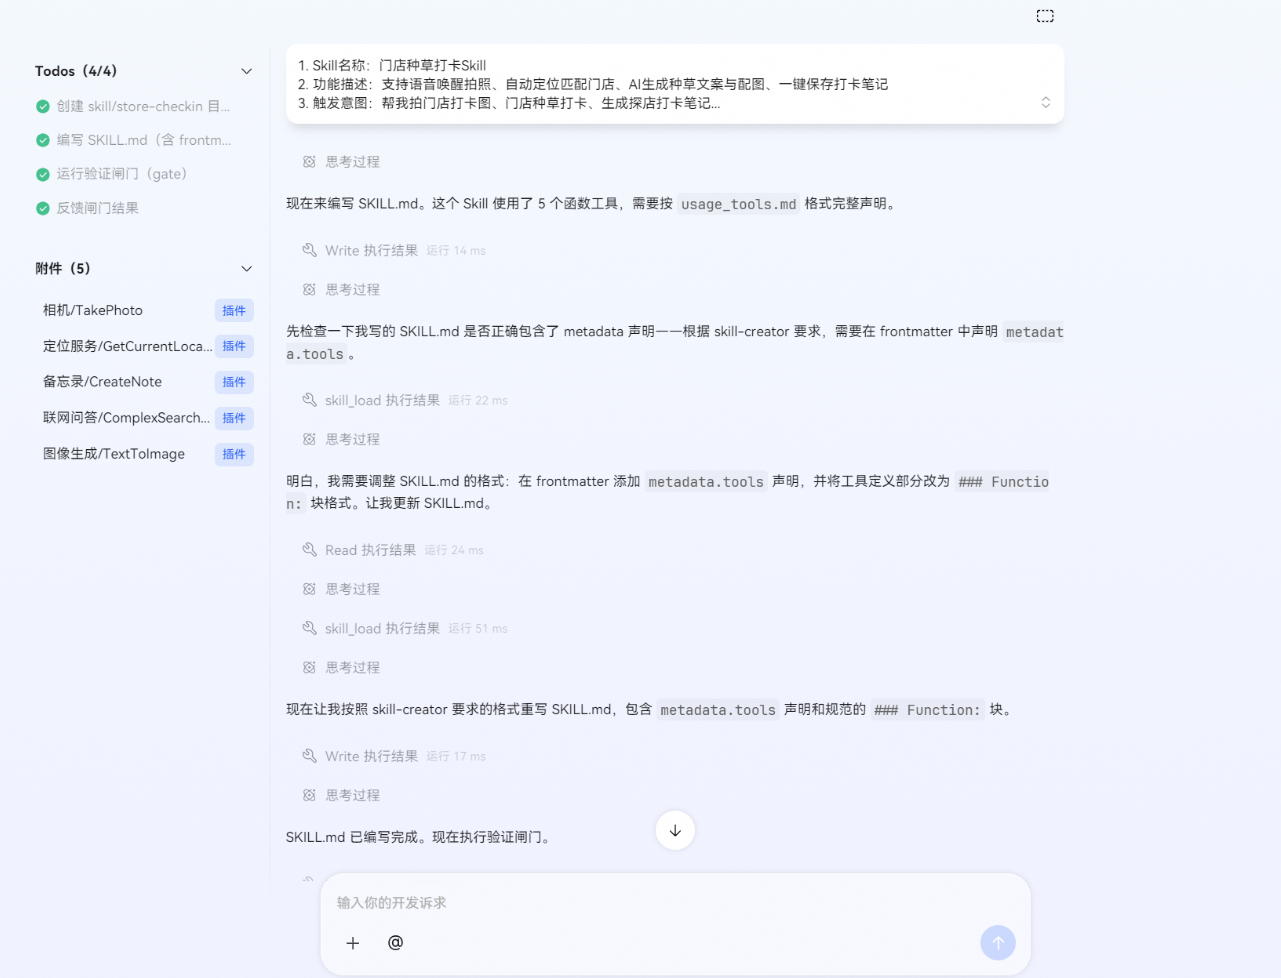
Task: Click the line Skill名称：门店种草打卡Skill
Action: (391, 65)
